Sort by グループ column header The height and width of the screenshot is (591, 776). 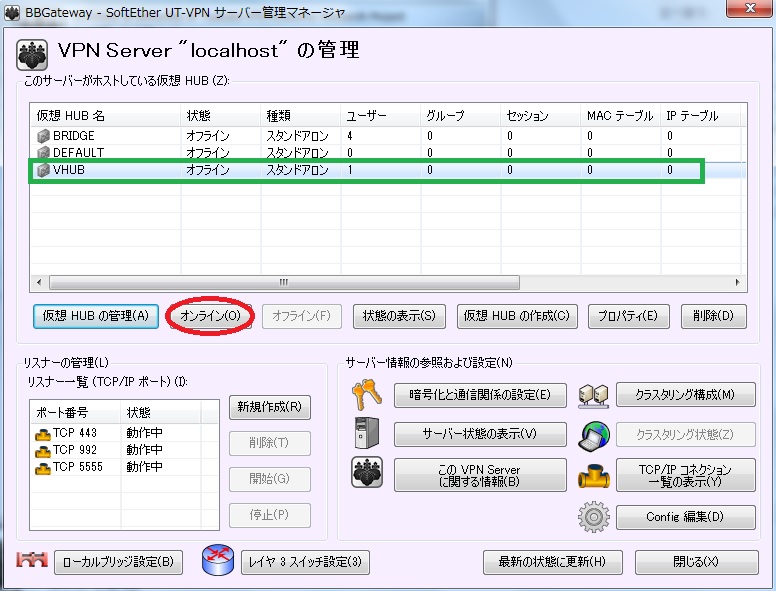coord(461,116)
